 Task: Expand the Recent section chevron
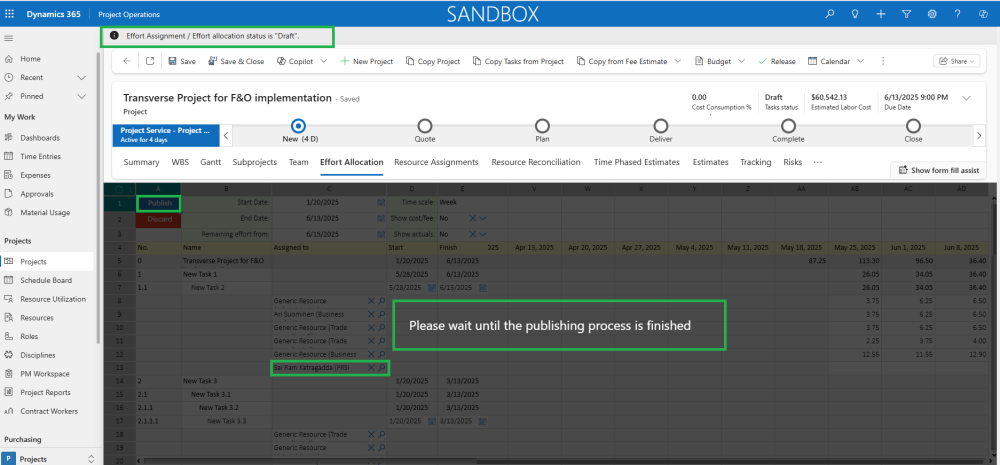[x=82, y=78]
